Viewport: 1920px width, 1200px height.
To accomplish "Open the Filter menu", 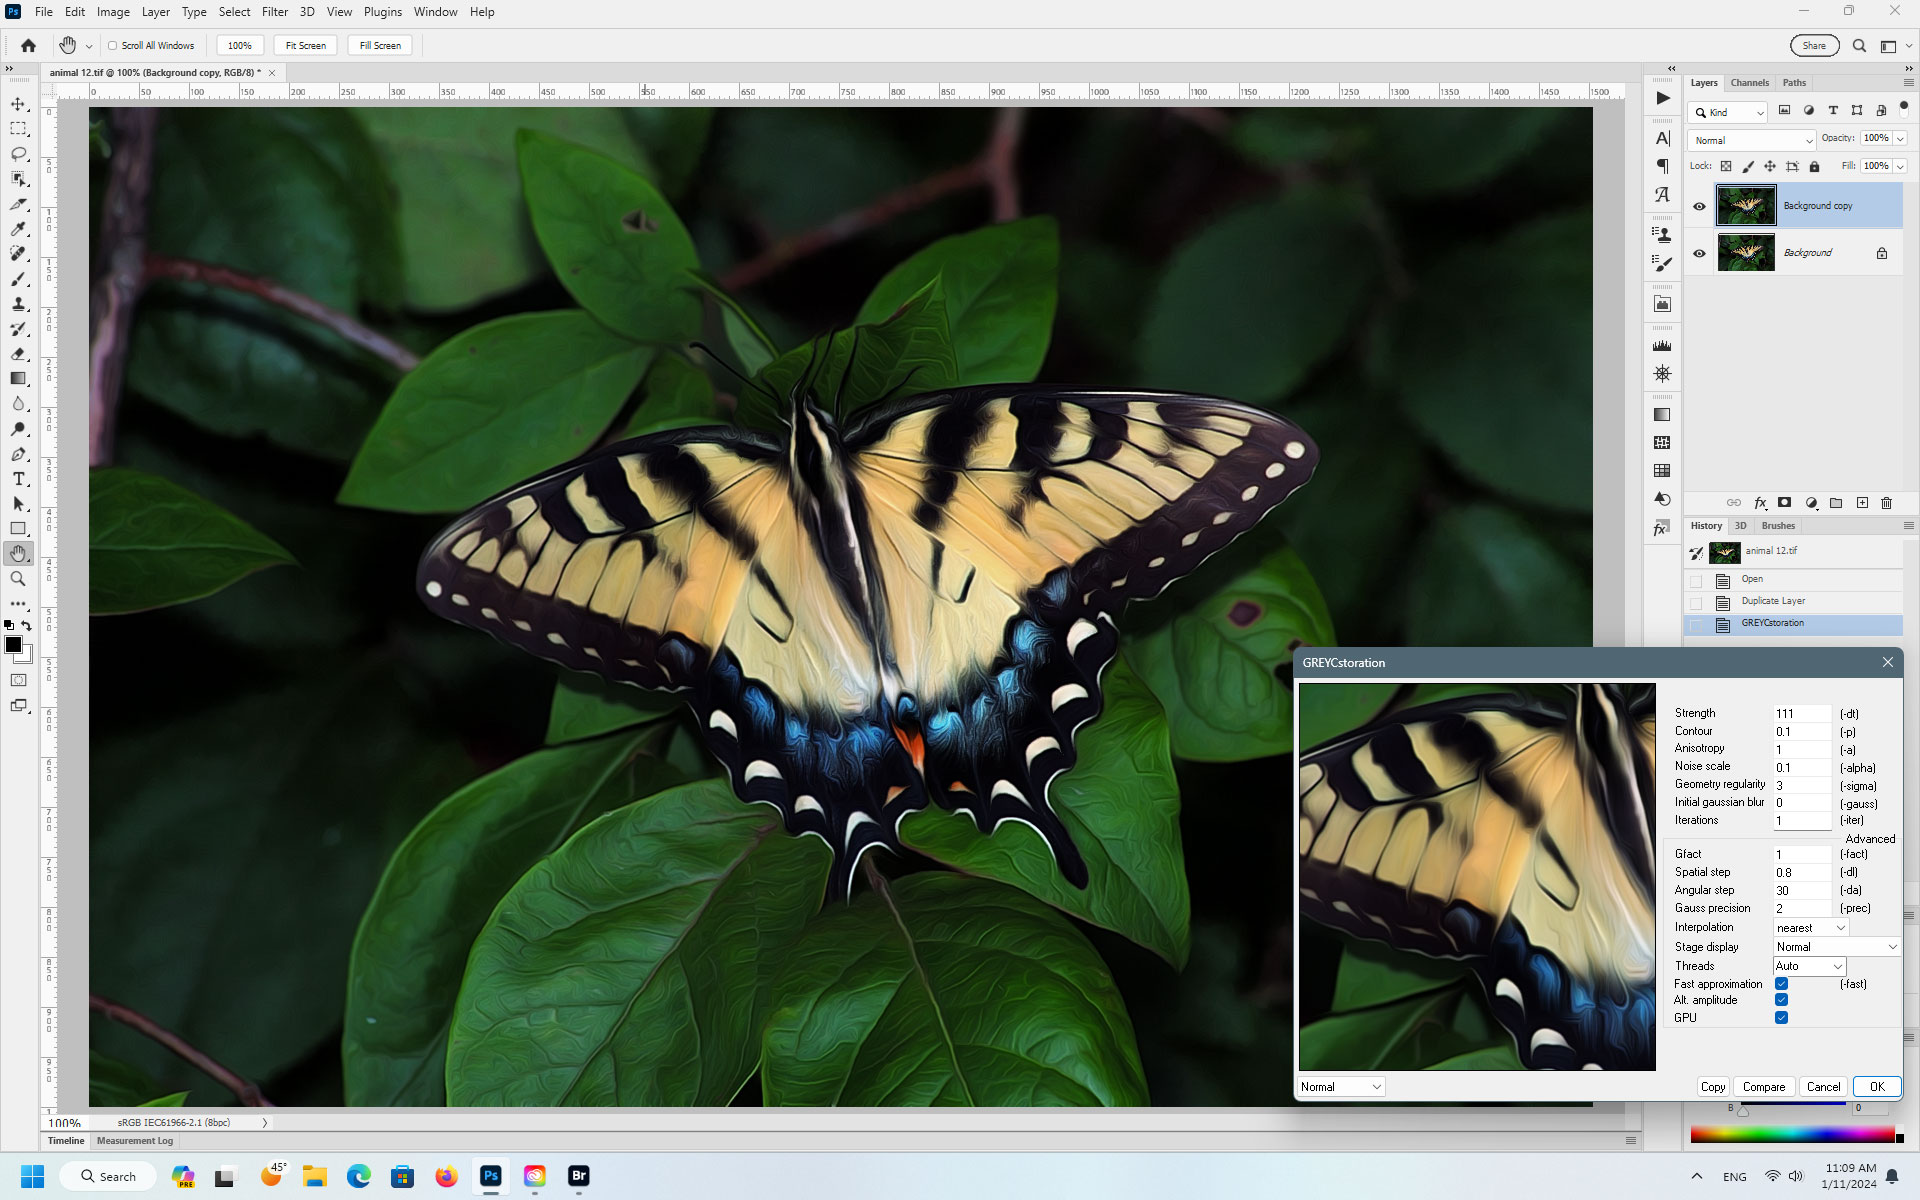I will click(274, 11).
